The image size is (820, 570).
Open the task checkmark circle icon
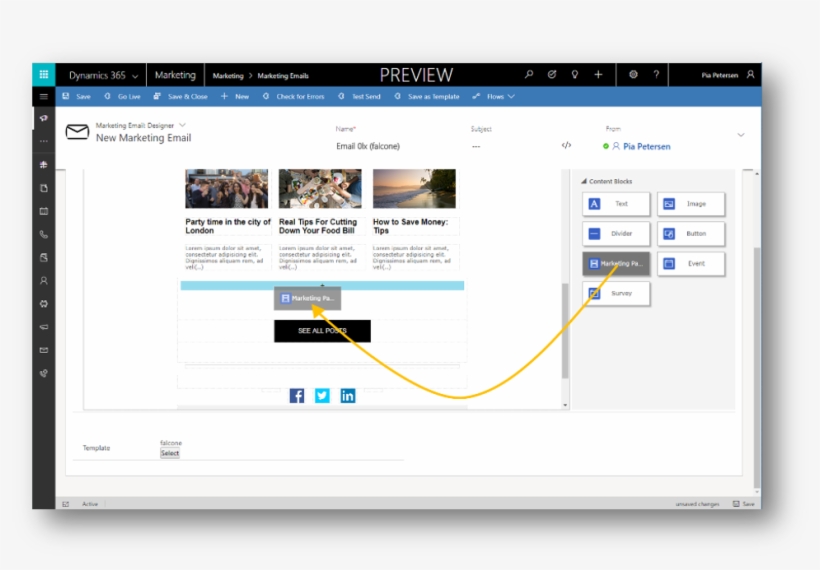[552, 75]
